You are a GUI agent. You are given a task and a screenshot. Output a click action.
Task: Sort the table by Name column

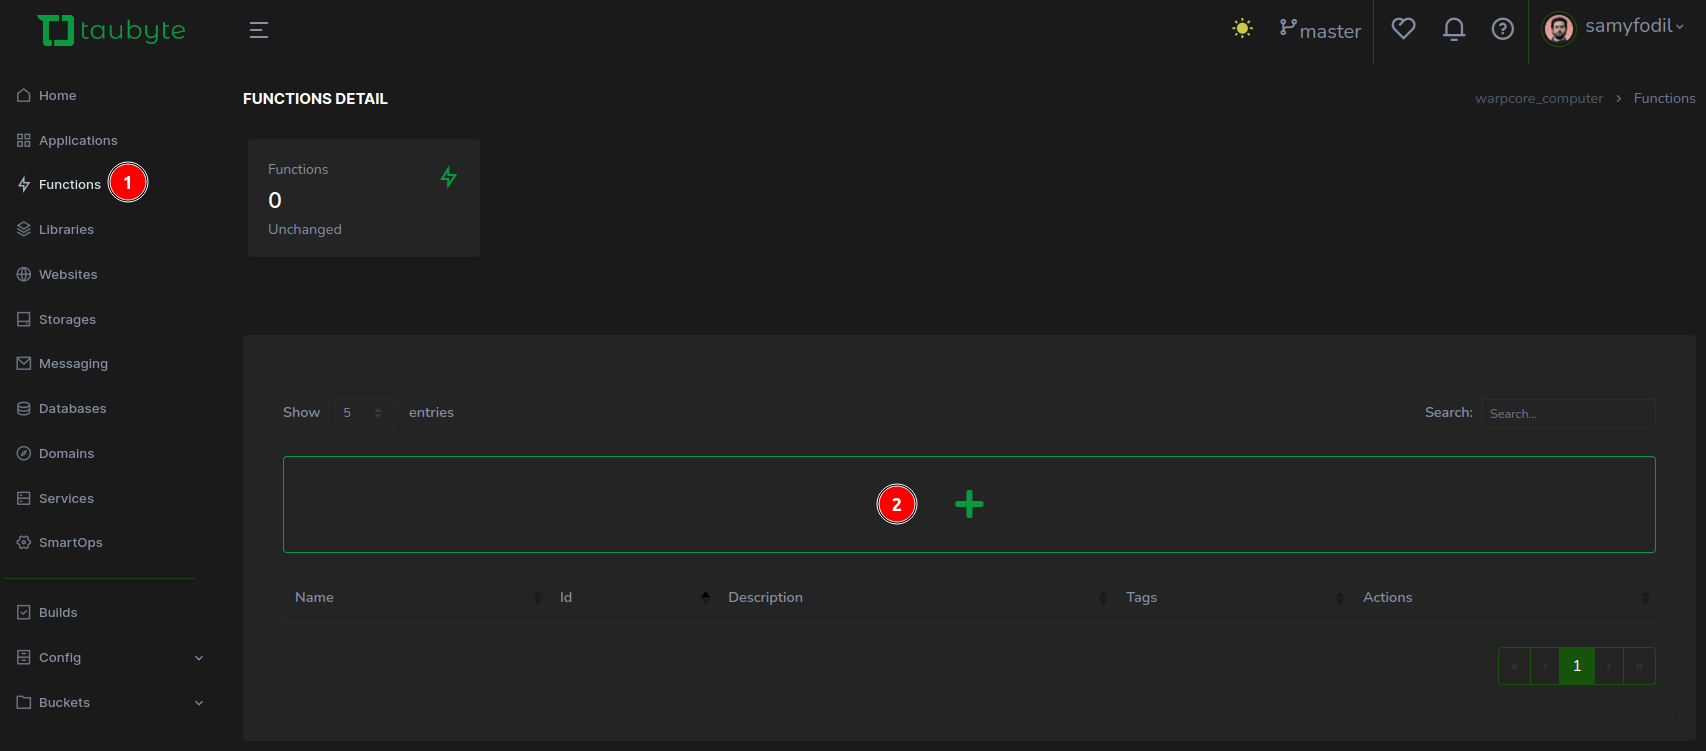[x=315, y=597]
